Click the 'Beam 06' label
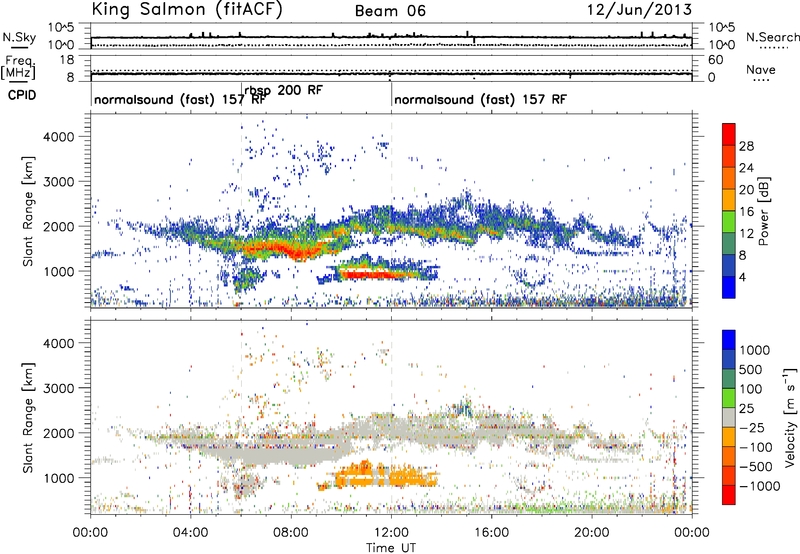Image resolution: width=800 pixels, height=554 pixels. [x=390, y=11]
